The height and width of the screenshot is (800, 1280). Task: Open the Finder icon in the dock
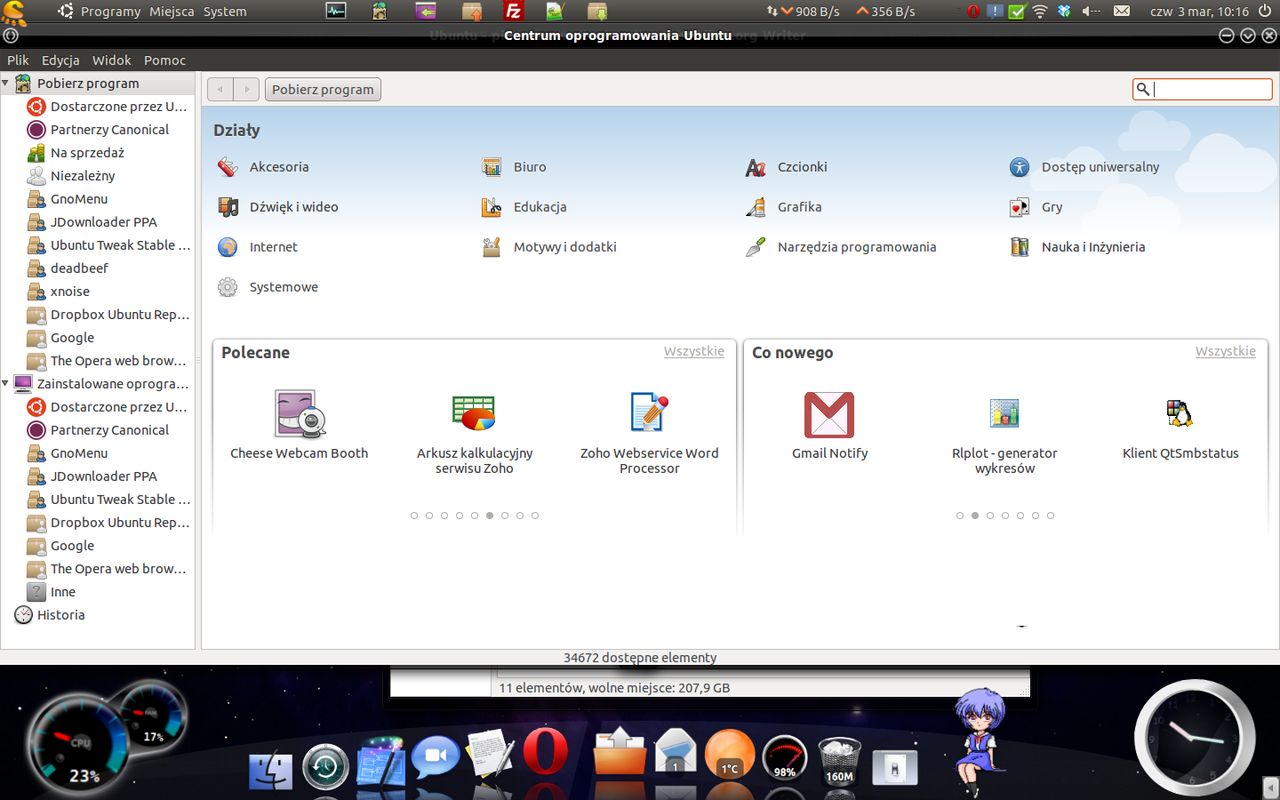(271, 771)
